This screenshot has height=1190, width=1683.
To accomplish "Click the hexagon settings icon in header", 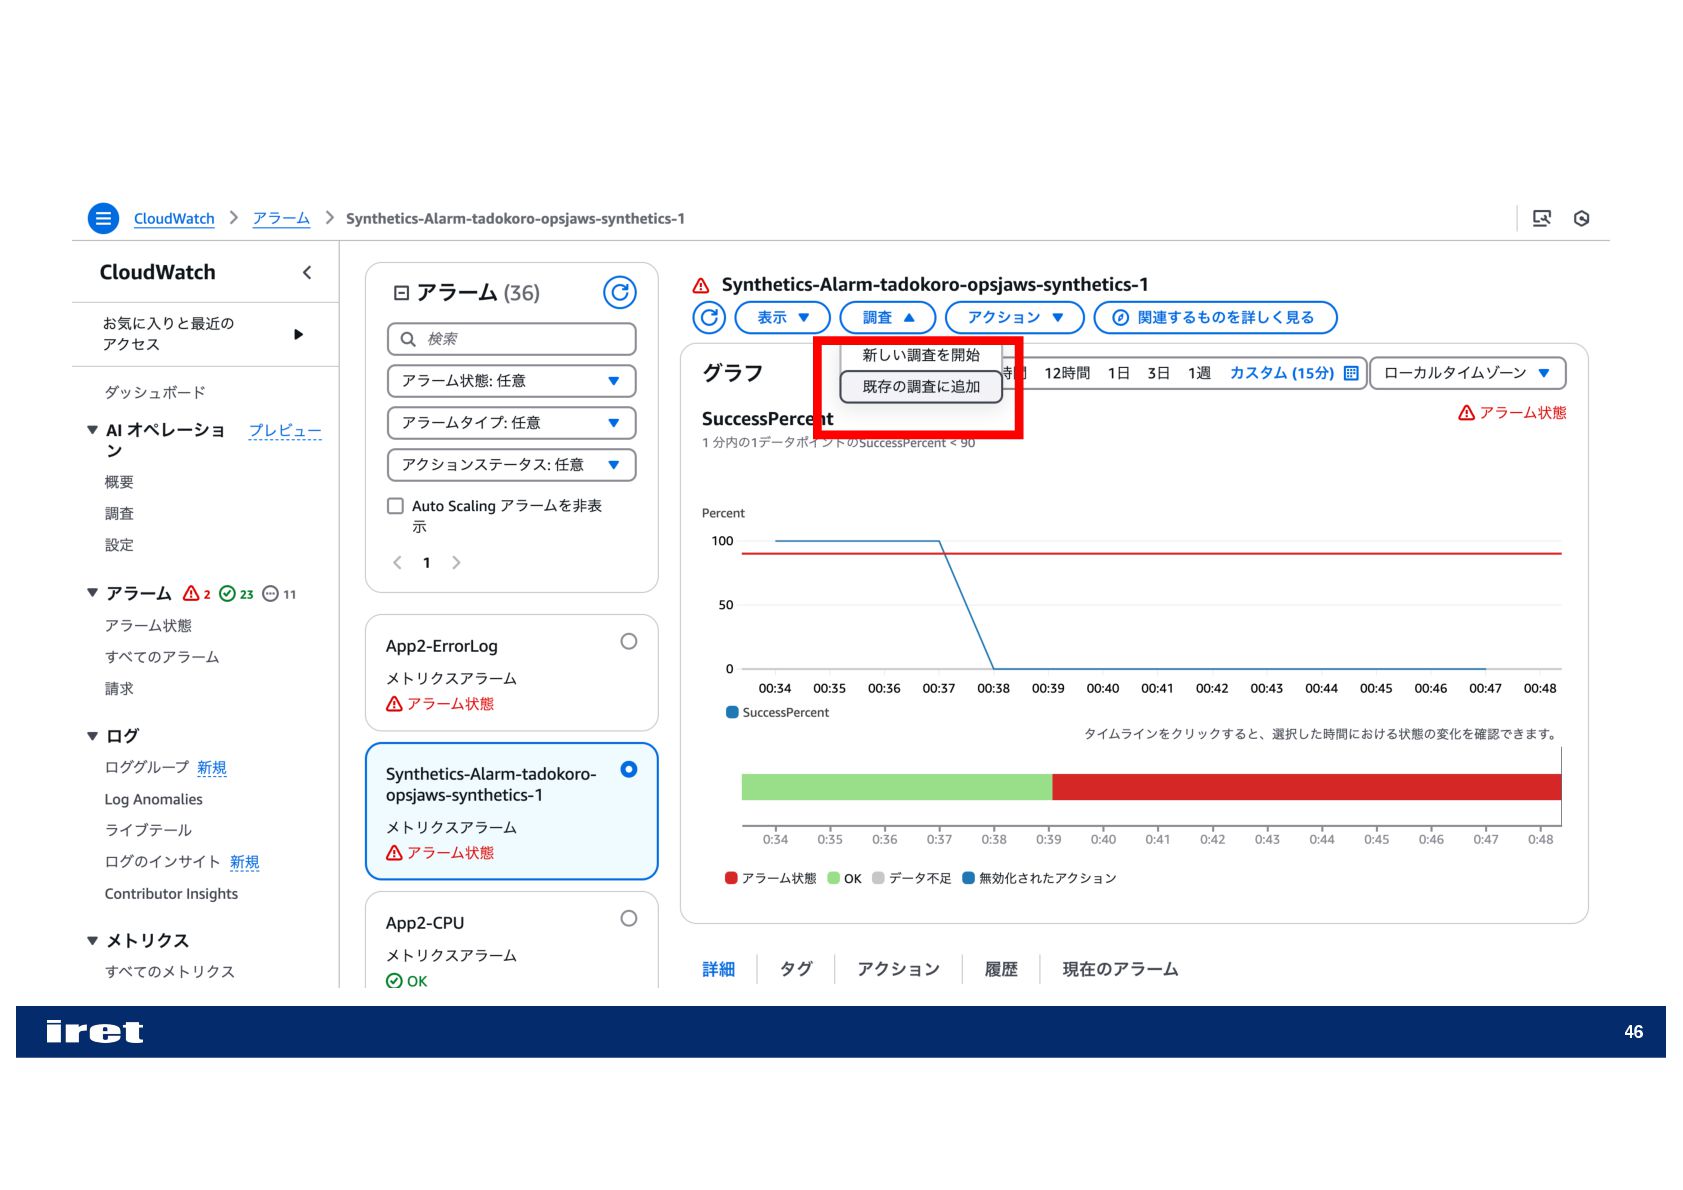I will click(x=1581, y=218).
